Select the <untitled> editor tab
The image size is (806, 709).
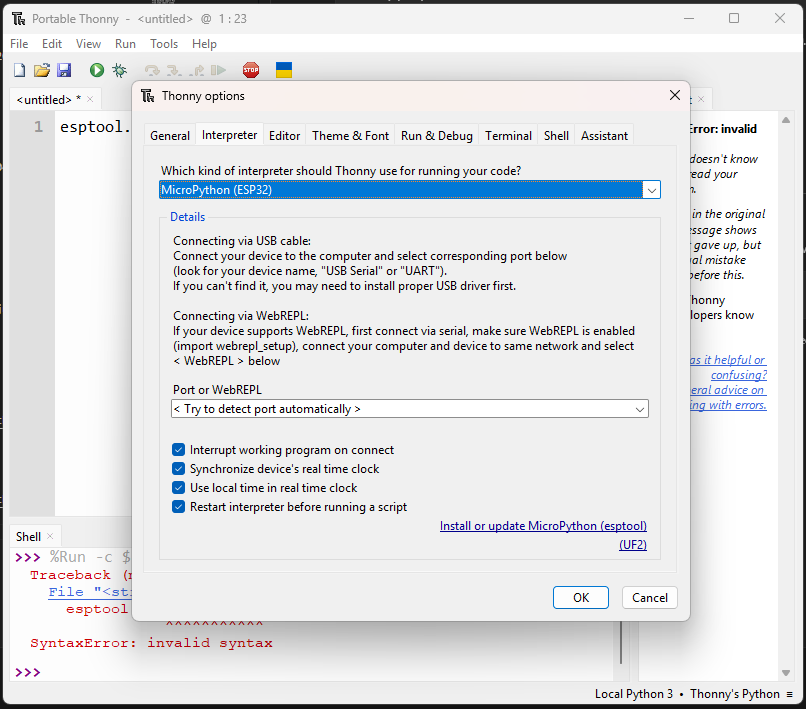tap(44, 99)
